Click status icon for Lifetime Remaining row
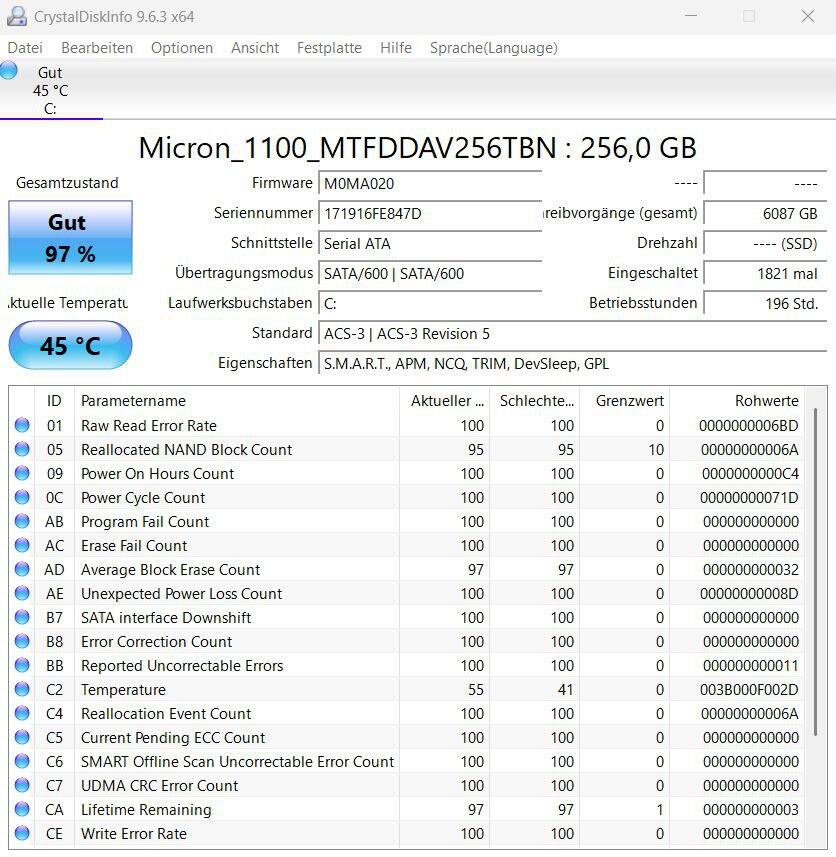Screen dimensions: 836x857 [x=22, y=810]
